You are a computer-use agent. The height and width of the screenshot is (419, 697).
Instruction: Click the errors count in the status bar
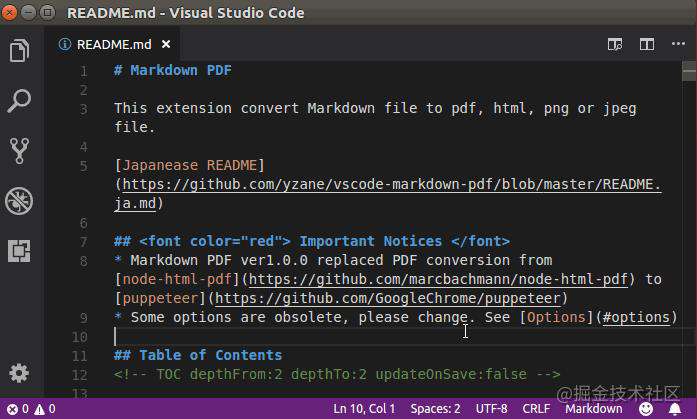click(x=17, y=409)
